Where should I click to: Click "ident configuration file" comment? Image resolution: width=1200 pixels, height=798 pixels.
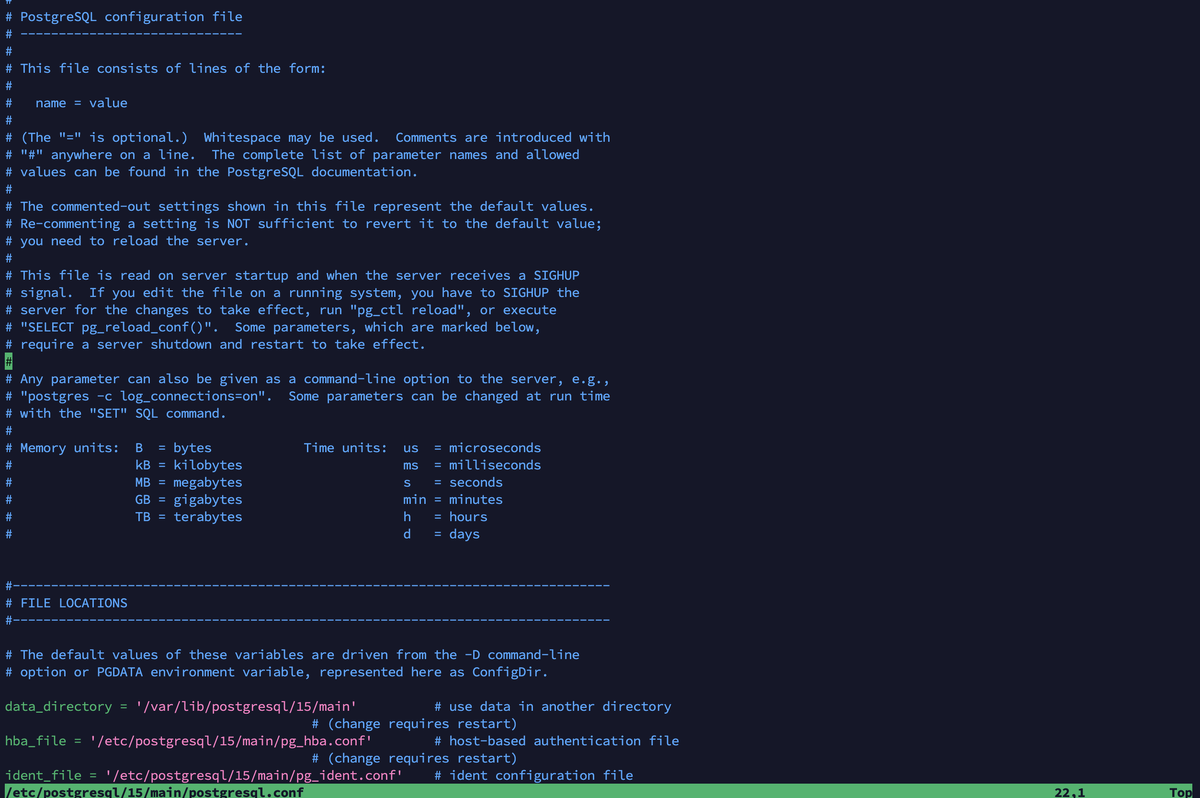(x=533, y=775)
